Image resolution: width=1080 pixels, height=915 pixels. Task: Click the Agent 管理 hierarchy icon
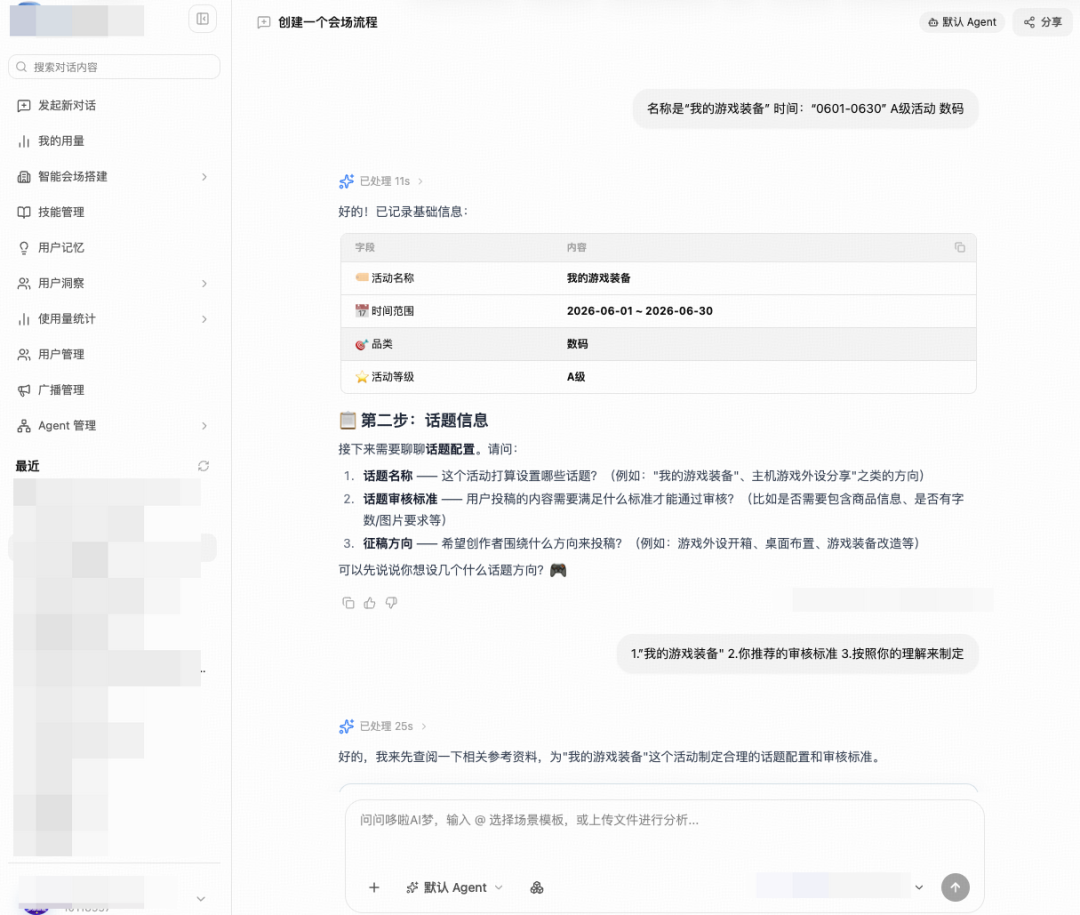pyautogui.click(x=23, y=426)
